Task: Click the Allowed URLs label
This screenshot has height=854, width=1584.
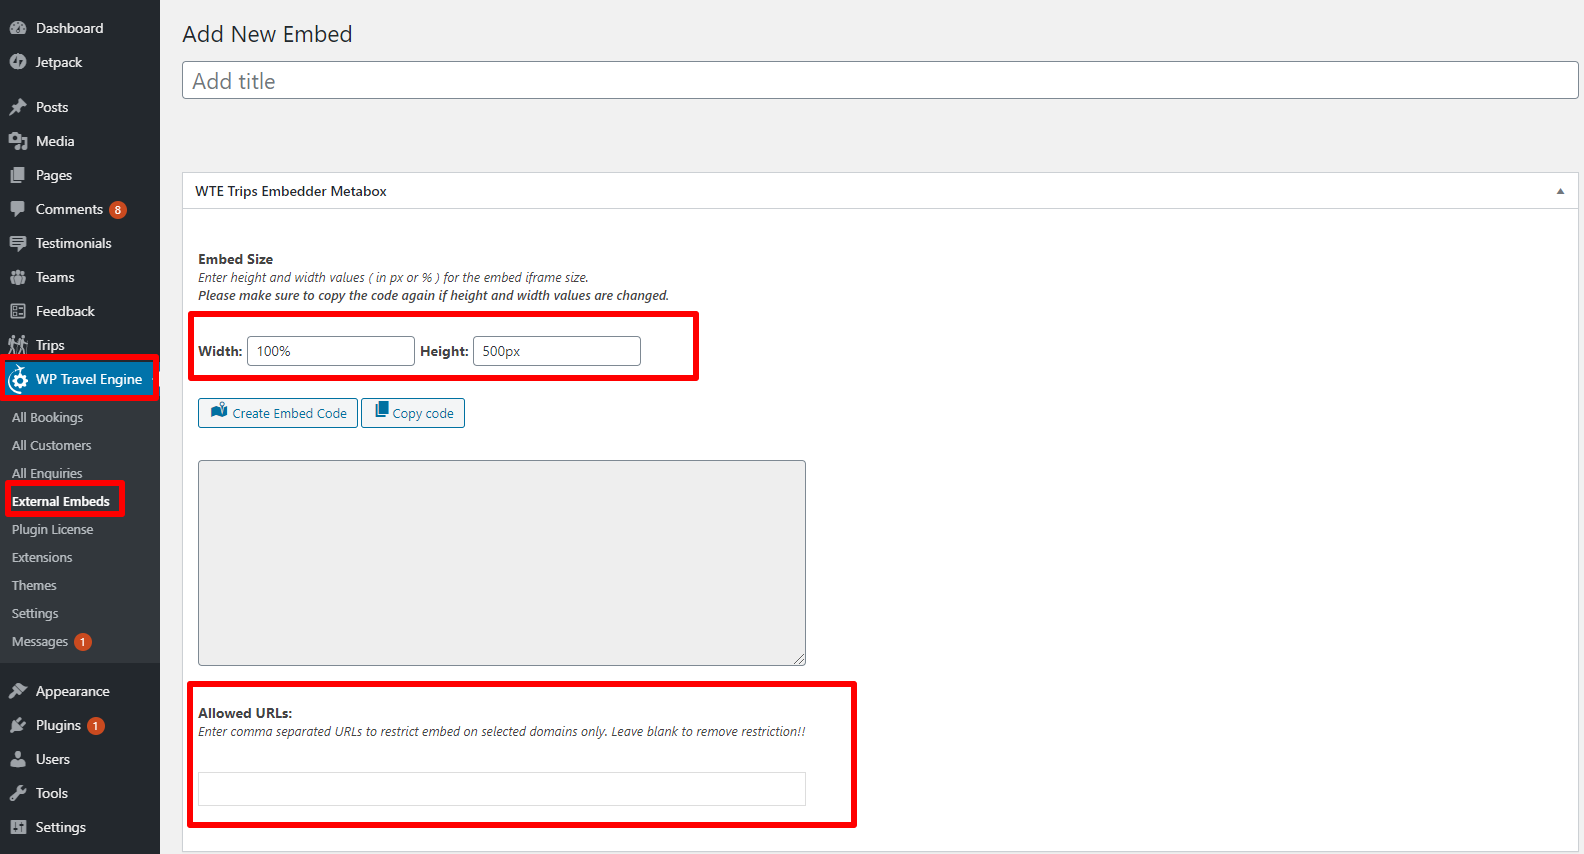Action: 245,713
